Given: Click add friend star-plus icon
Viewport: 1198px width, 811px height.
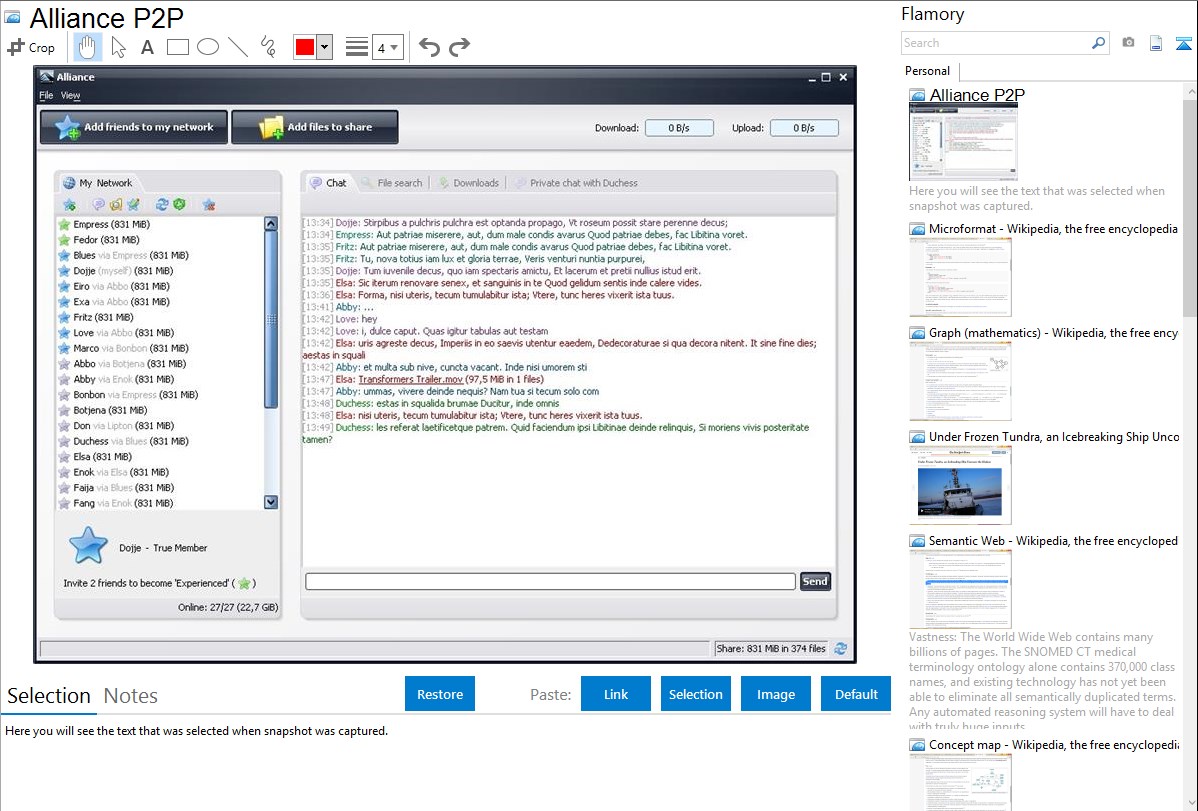Looking at the screenshot, I should pyautogui.click(x=70, y=205).
